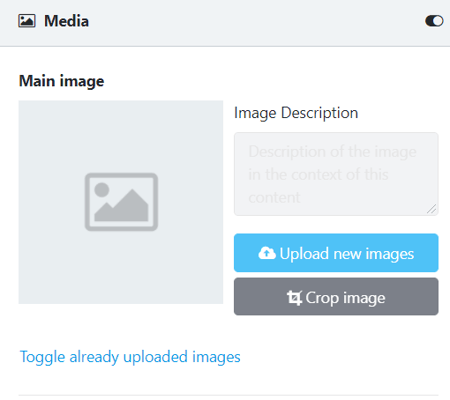
Task: Open Toggle already uploaded images link
Action: [x=130, y=357]
